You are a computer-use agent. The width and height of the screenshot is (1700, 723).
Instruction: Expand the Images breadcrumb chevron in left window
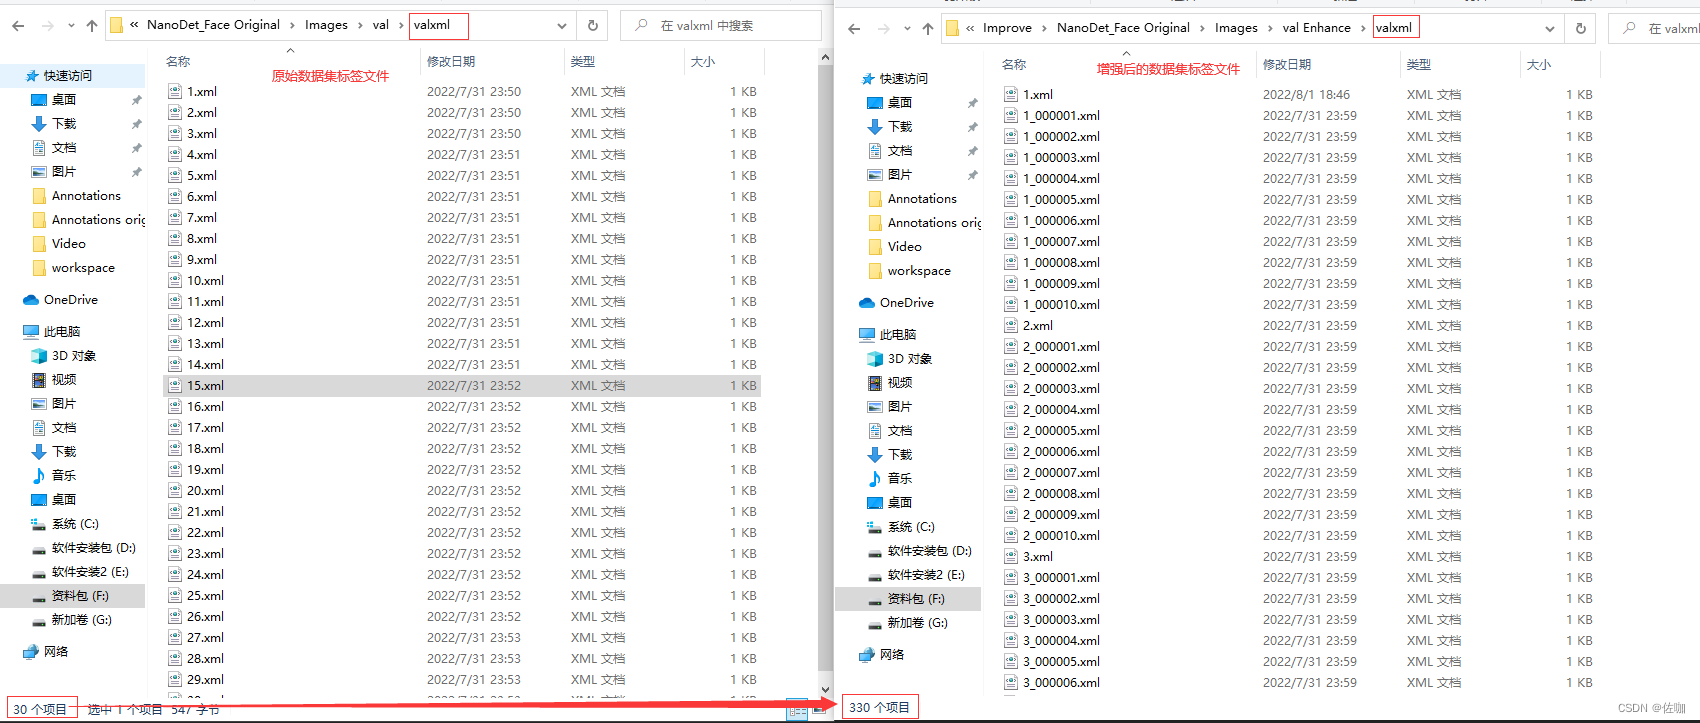(x=361, y=25)
